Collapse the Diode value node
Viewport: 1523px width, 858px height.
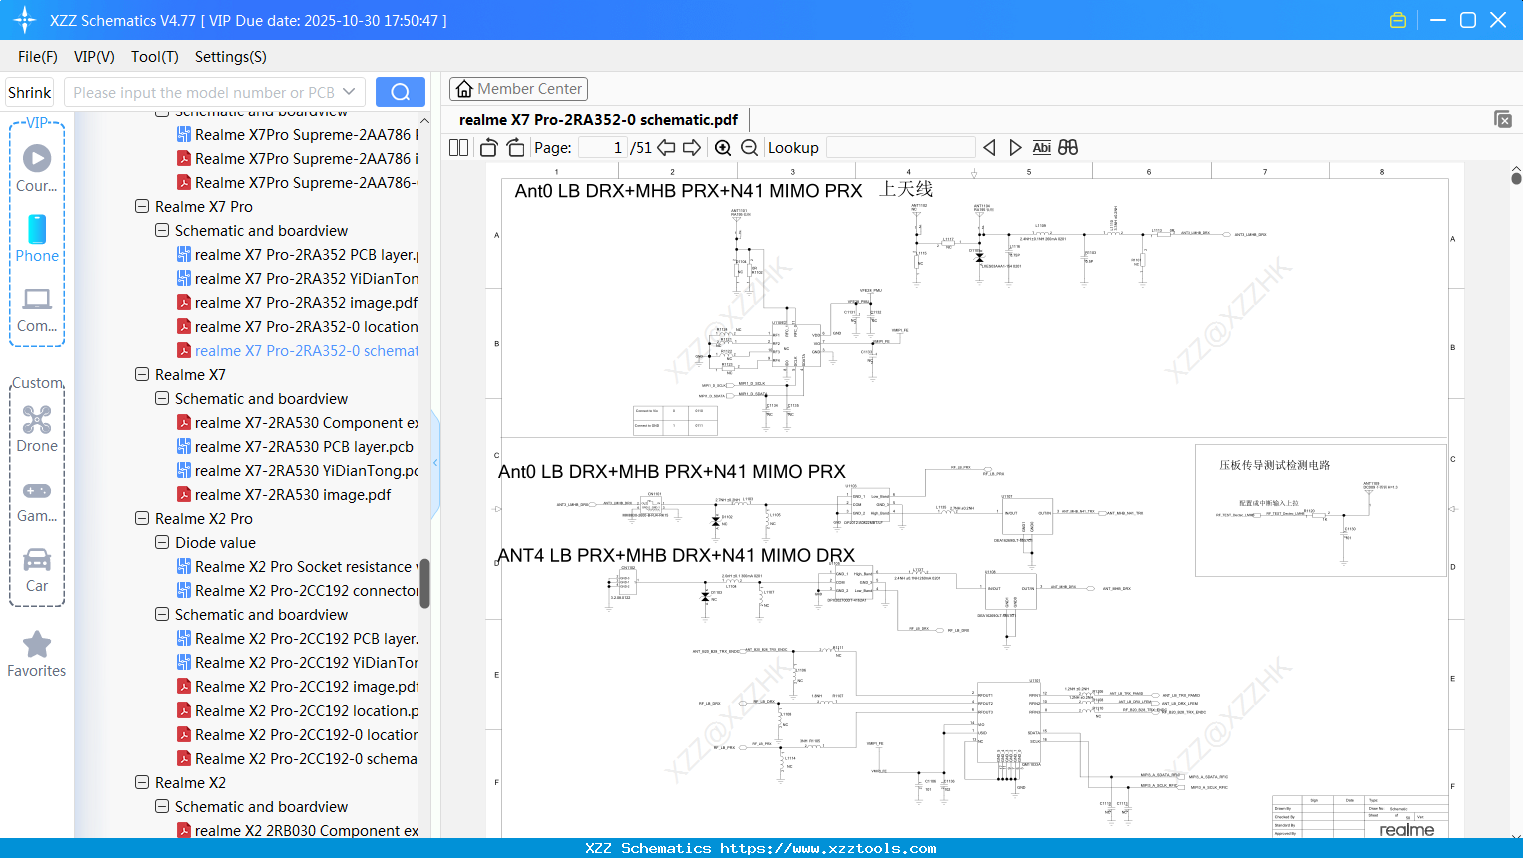pyautogui.click(x=162, y=543)
